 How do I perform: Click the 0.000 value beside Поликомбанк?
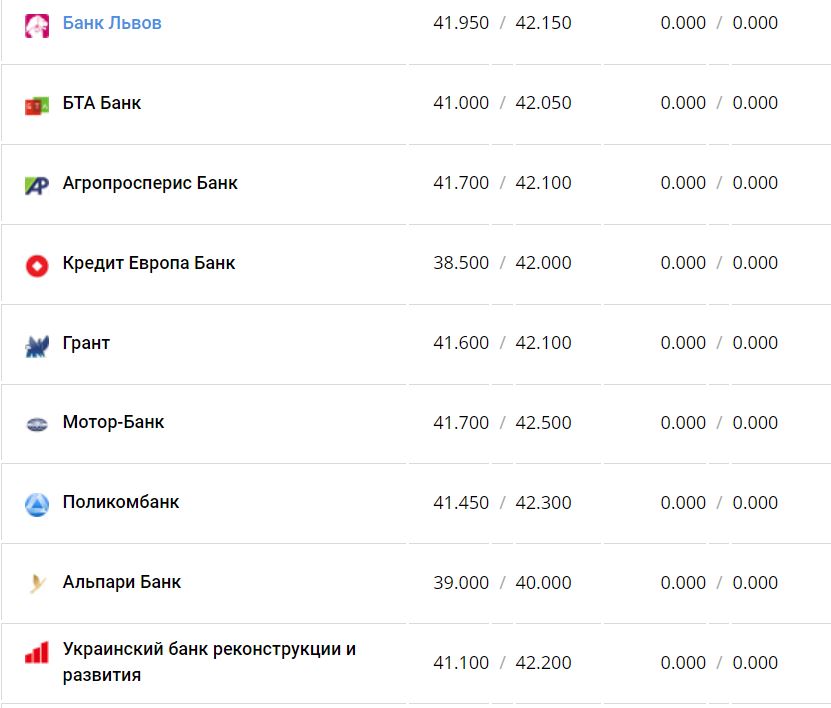pyautogui.click(x=683, y=503)
